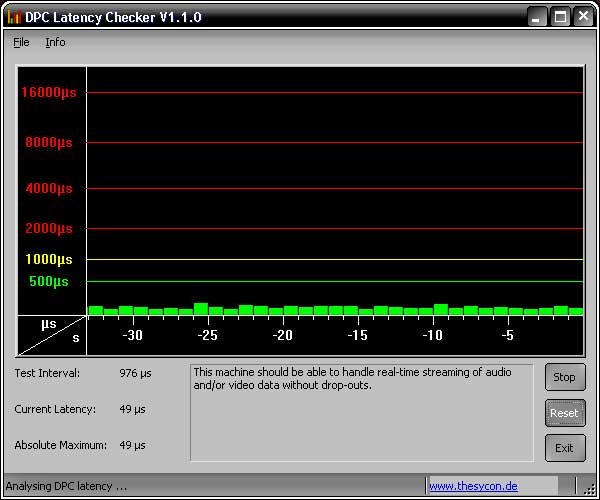The width and height of the screenshot is (600, 500).
Task: Click the Current Latency label
Action: click(55, 409)
